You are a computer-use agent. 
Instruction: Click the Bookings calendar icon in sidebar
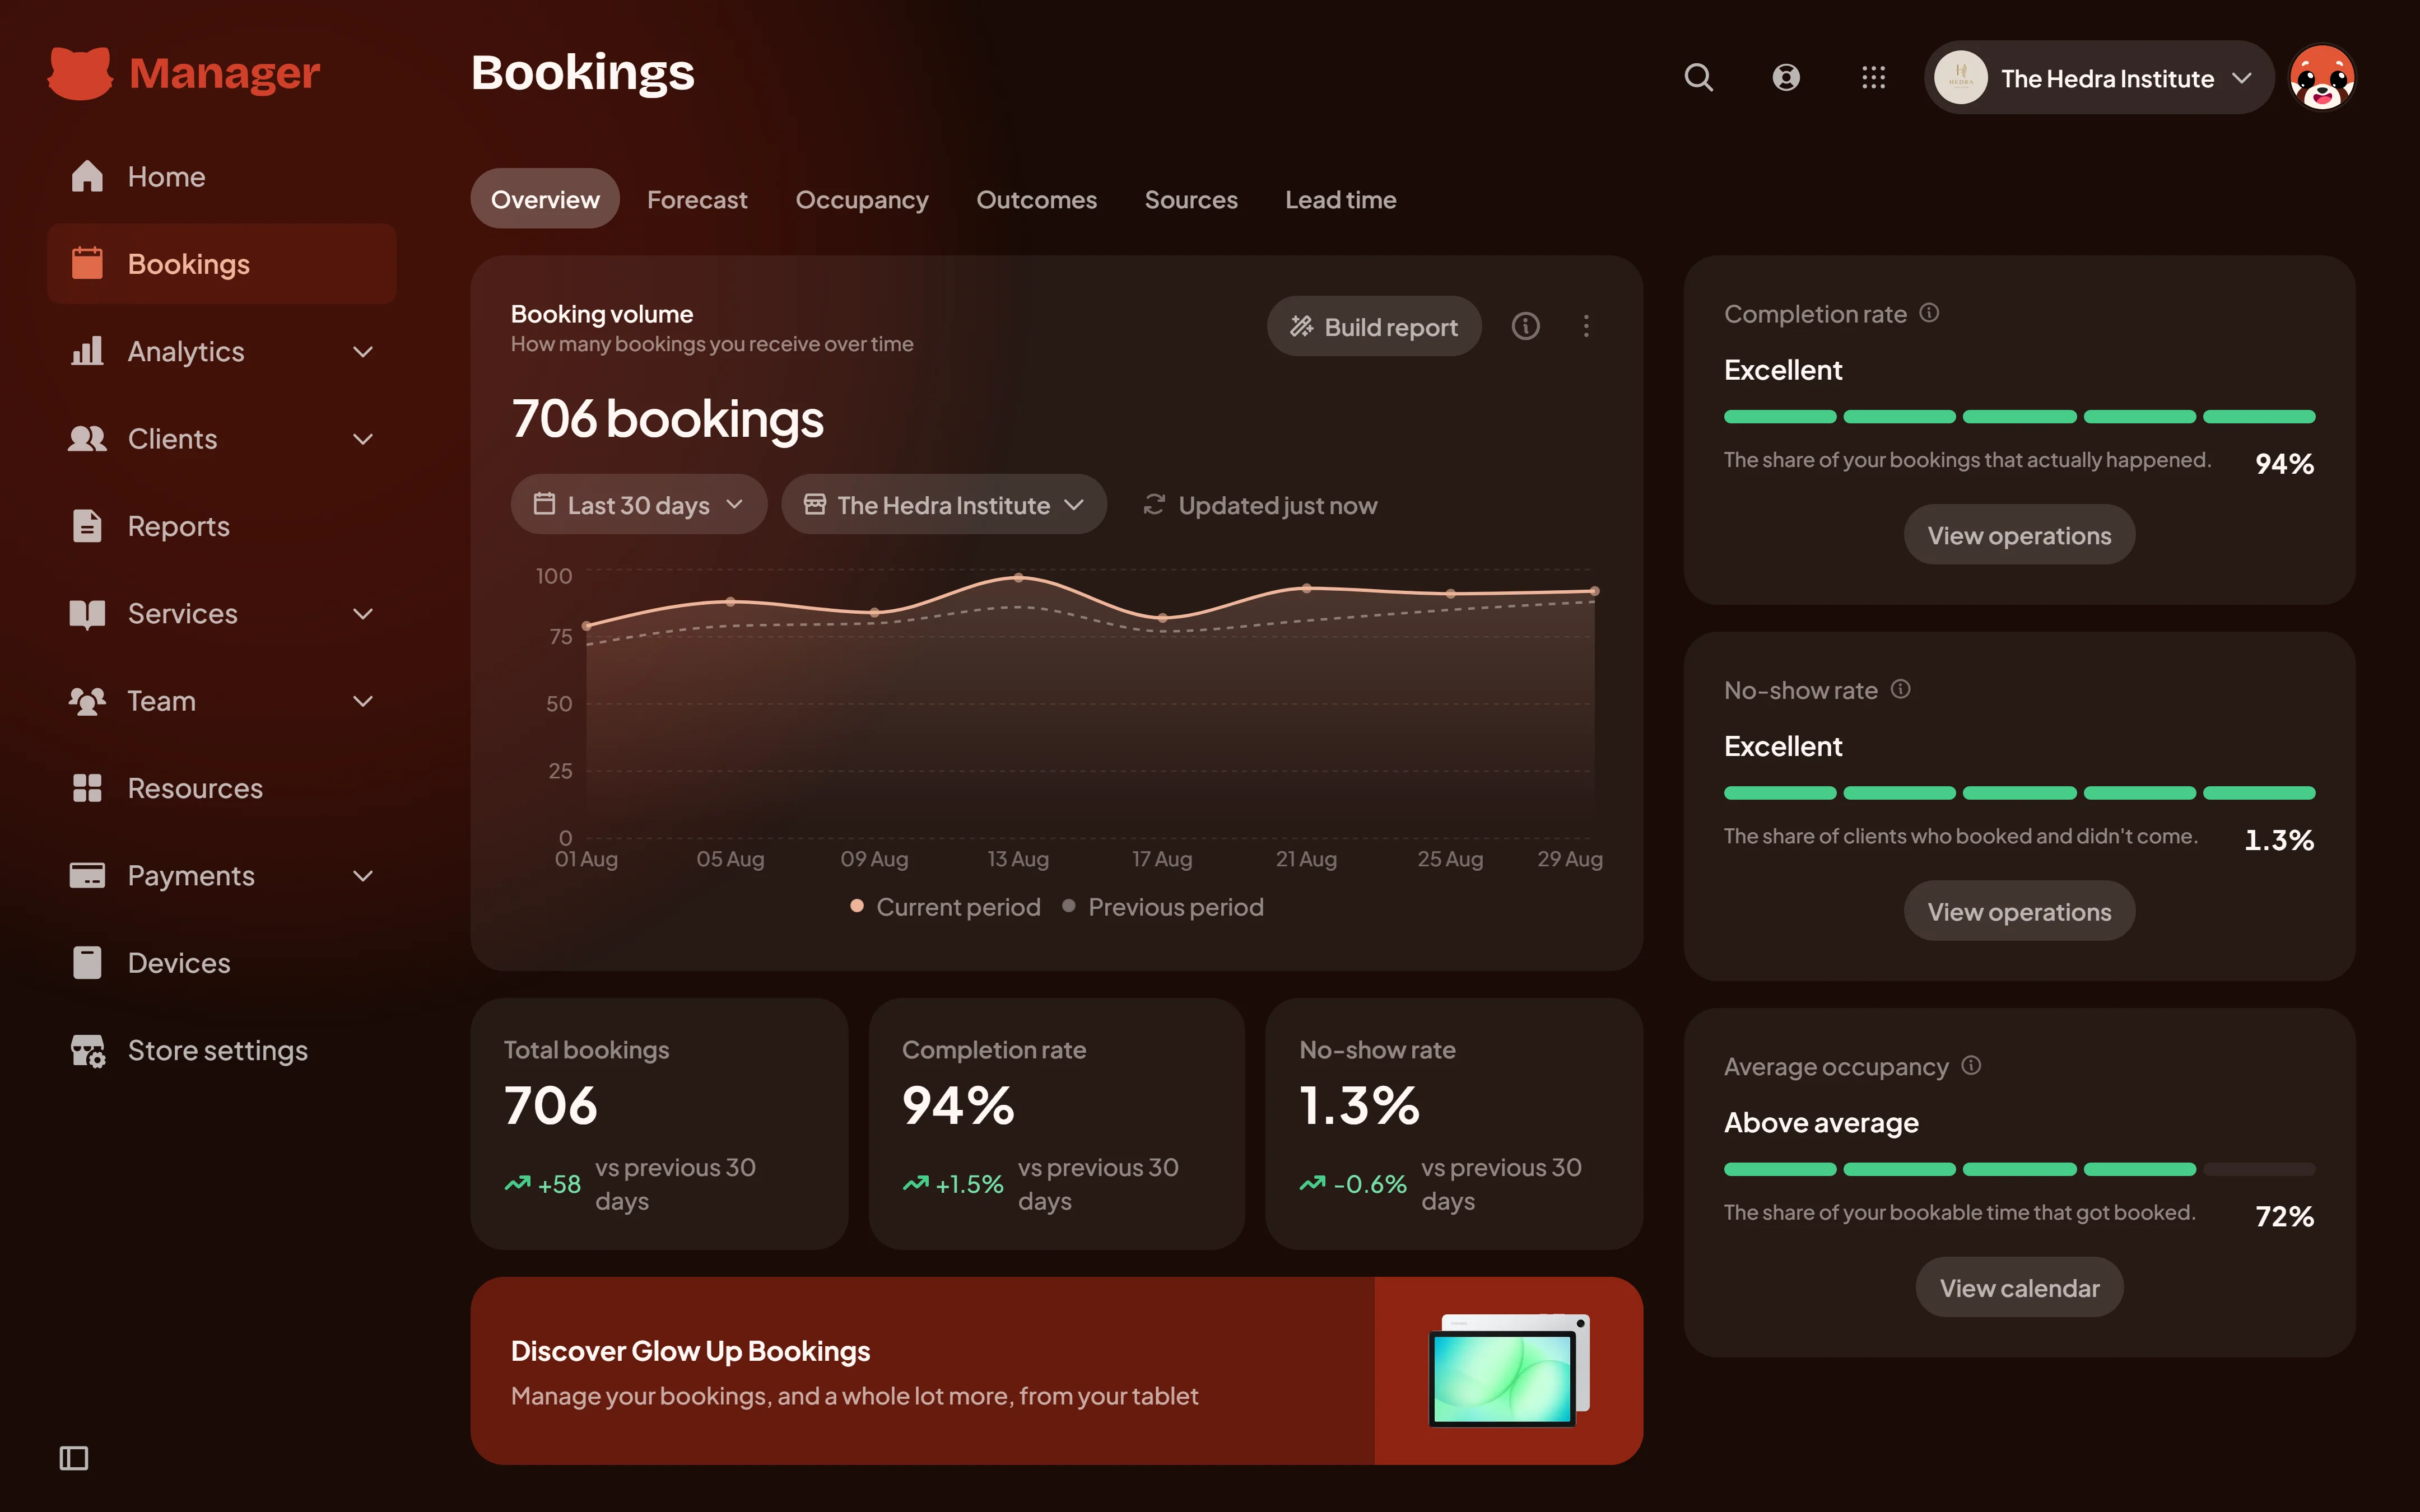(x=87, y=263)
